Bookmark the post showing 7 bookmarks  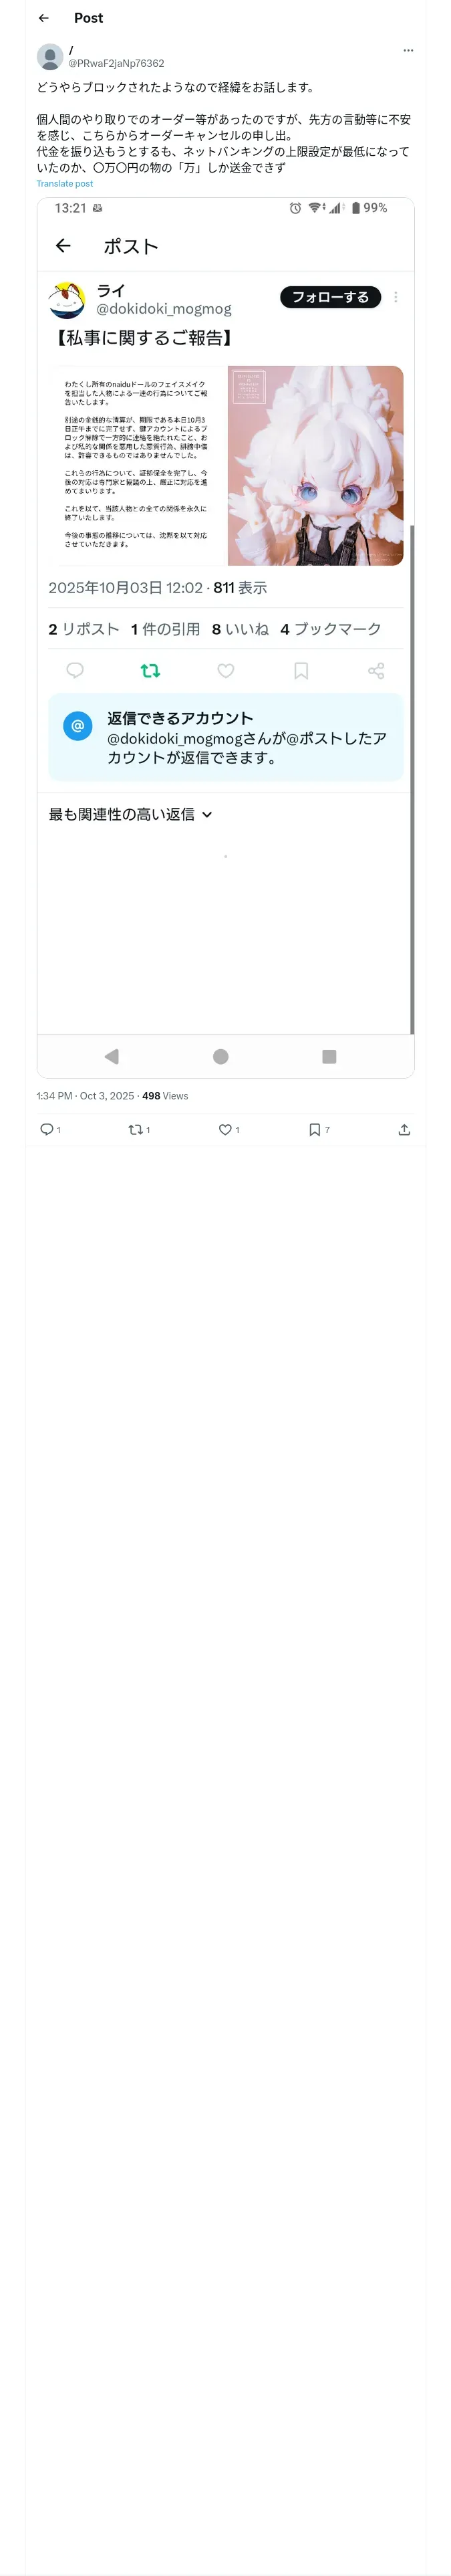[314, 1129]
